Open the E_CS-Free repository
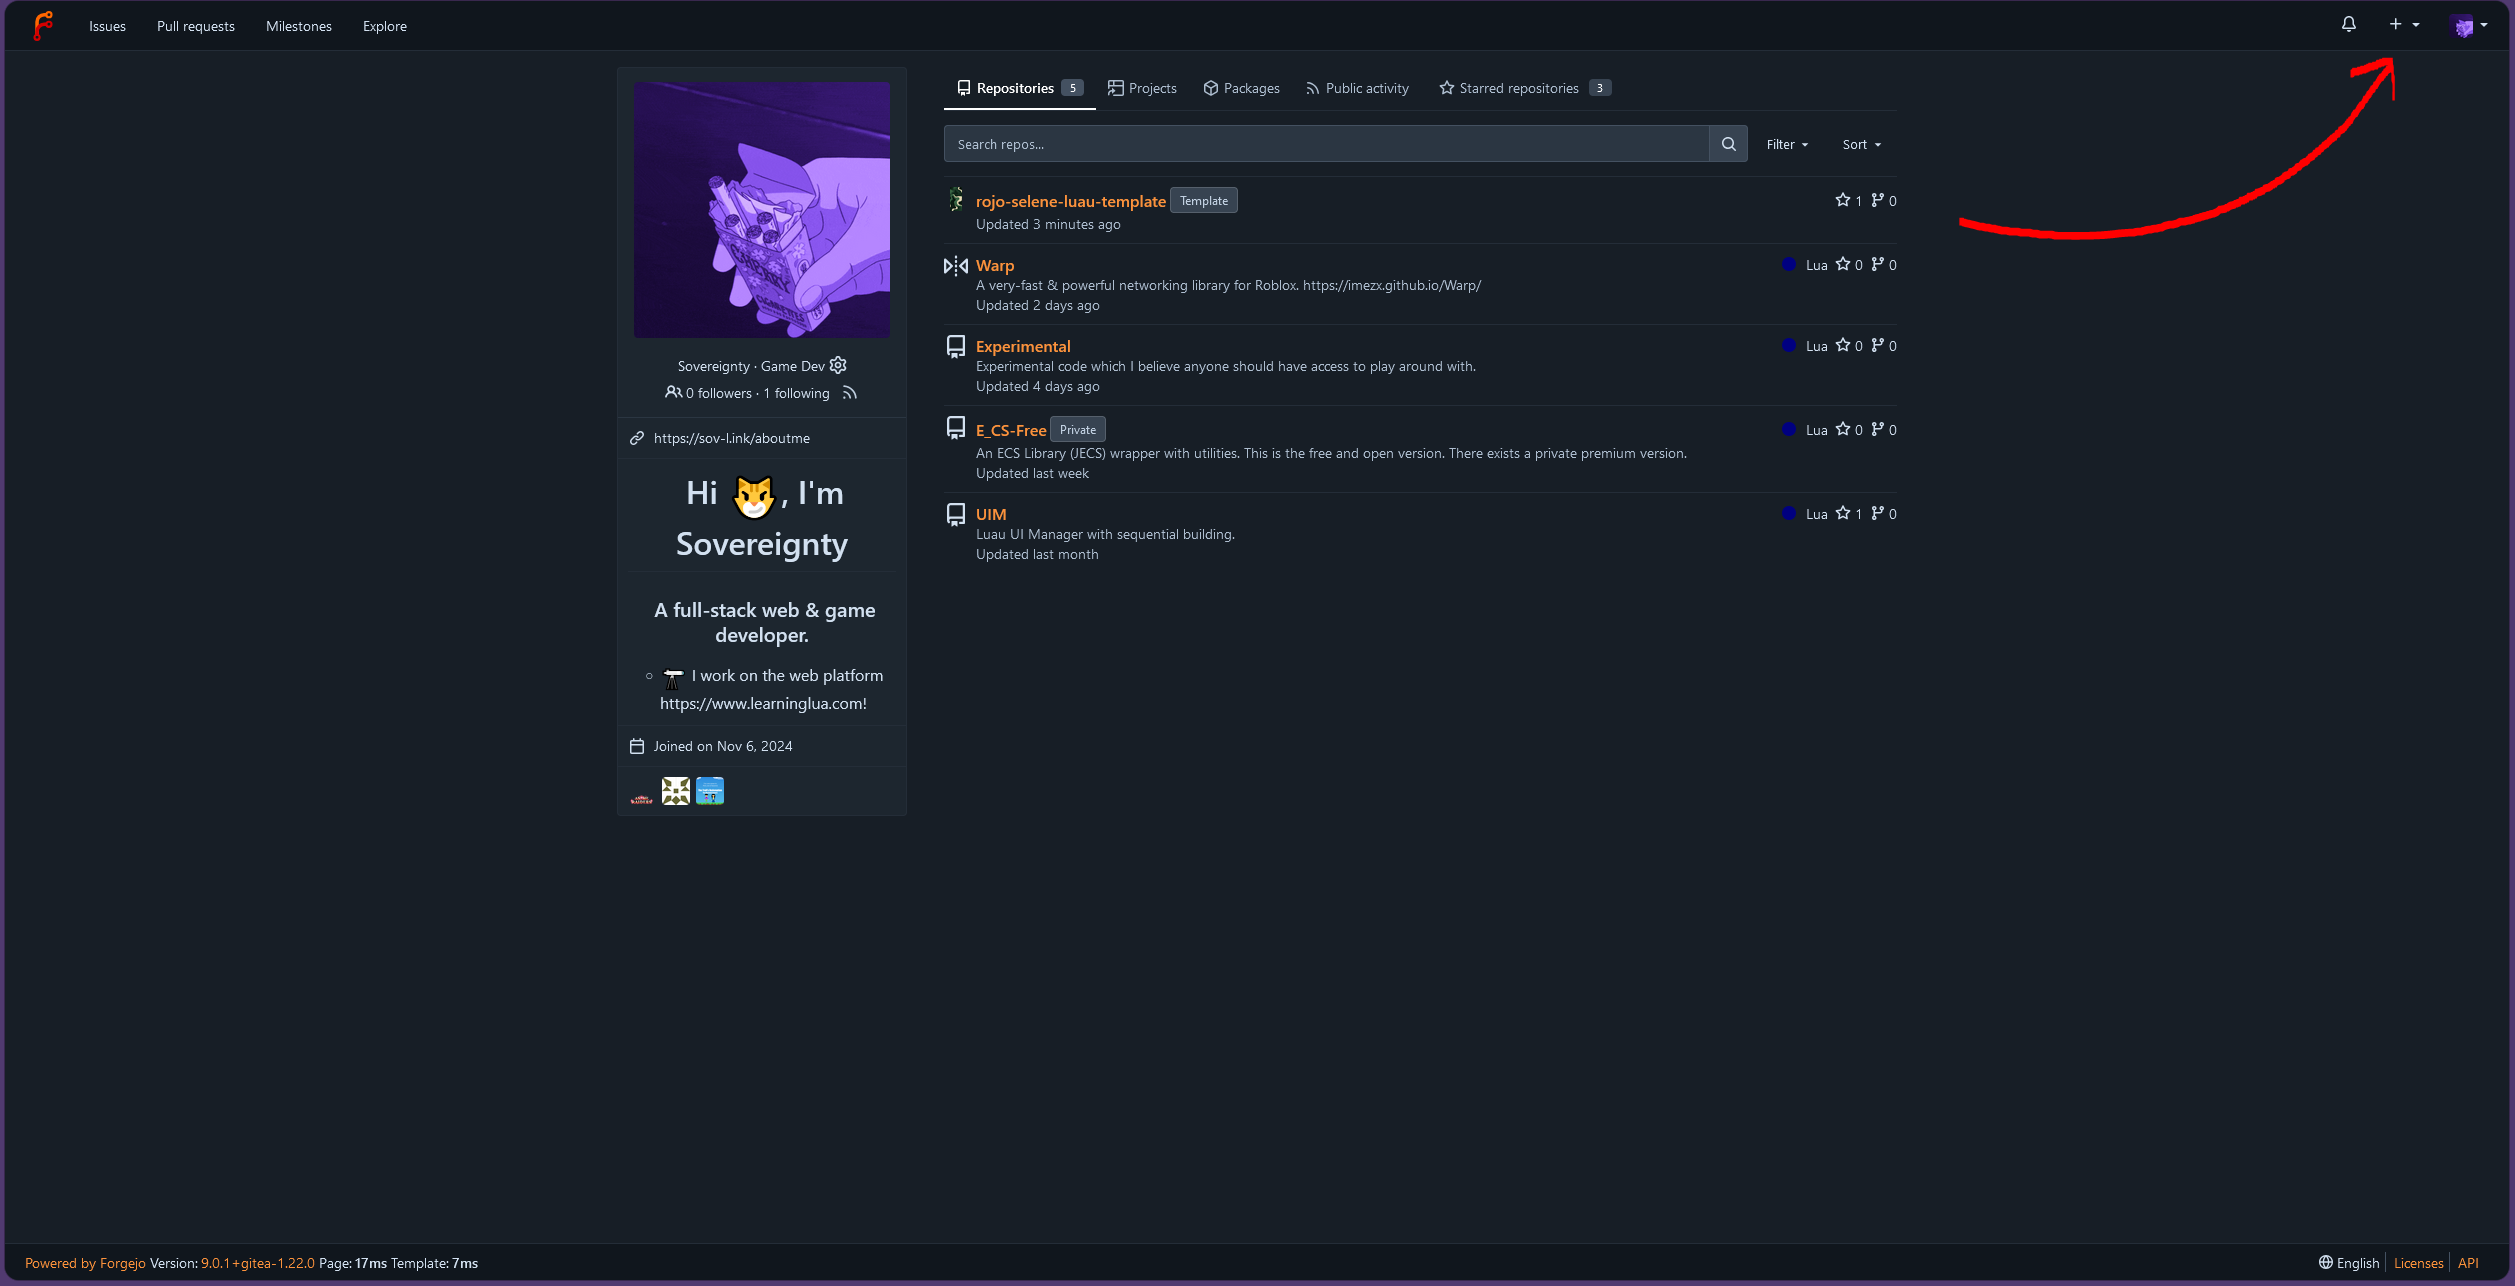2515x1286 pixels. [x=1011, y=430]
